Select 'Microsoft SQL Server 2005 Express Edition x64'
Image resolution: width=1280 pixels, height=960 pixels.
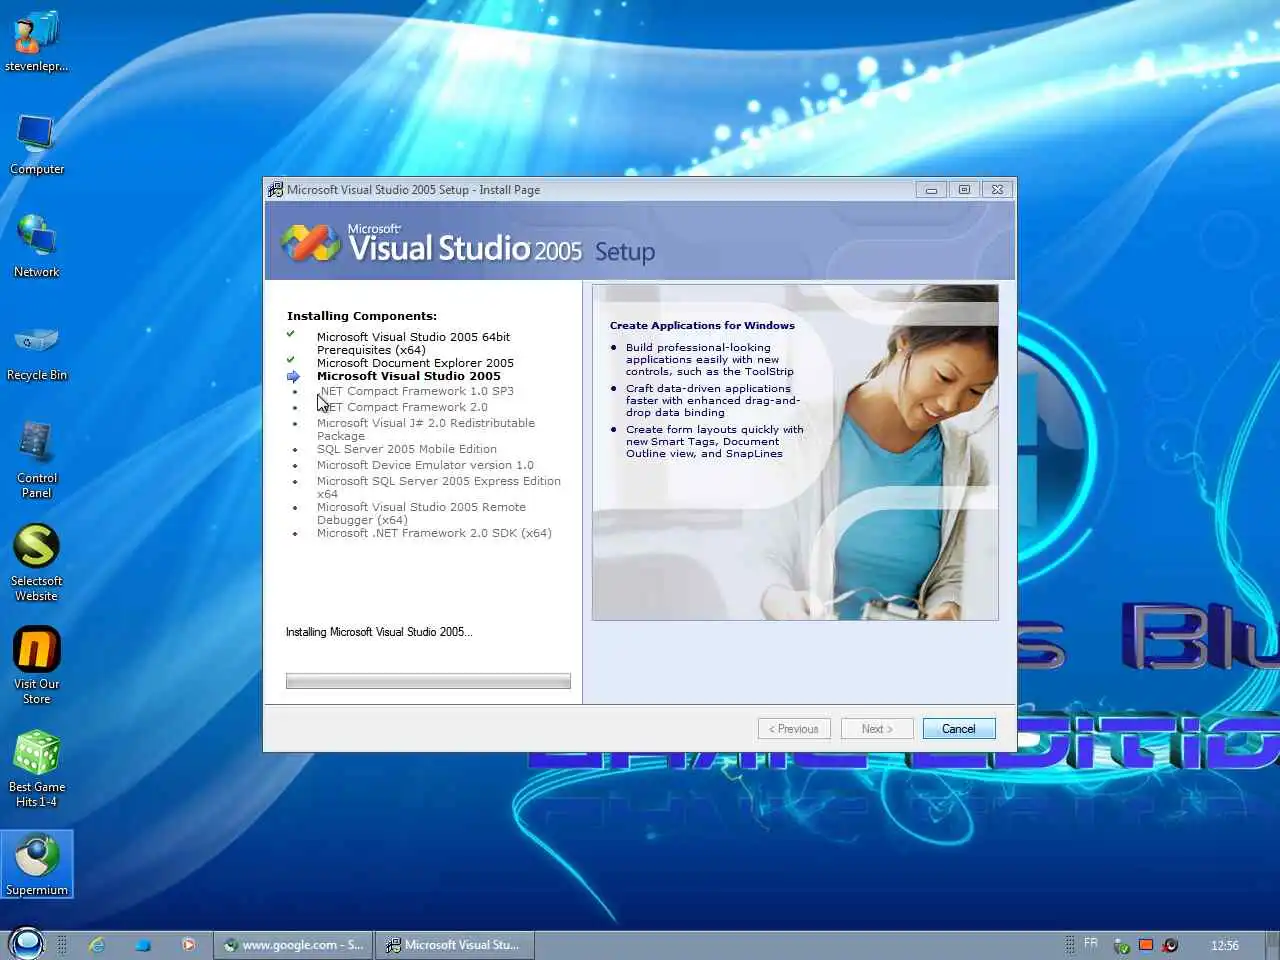point(439,487)
